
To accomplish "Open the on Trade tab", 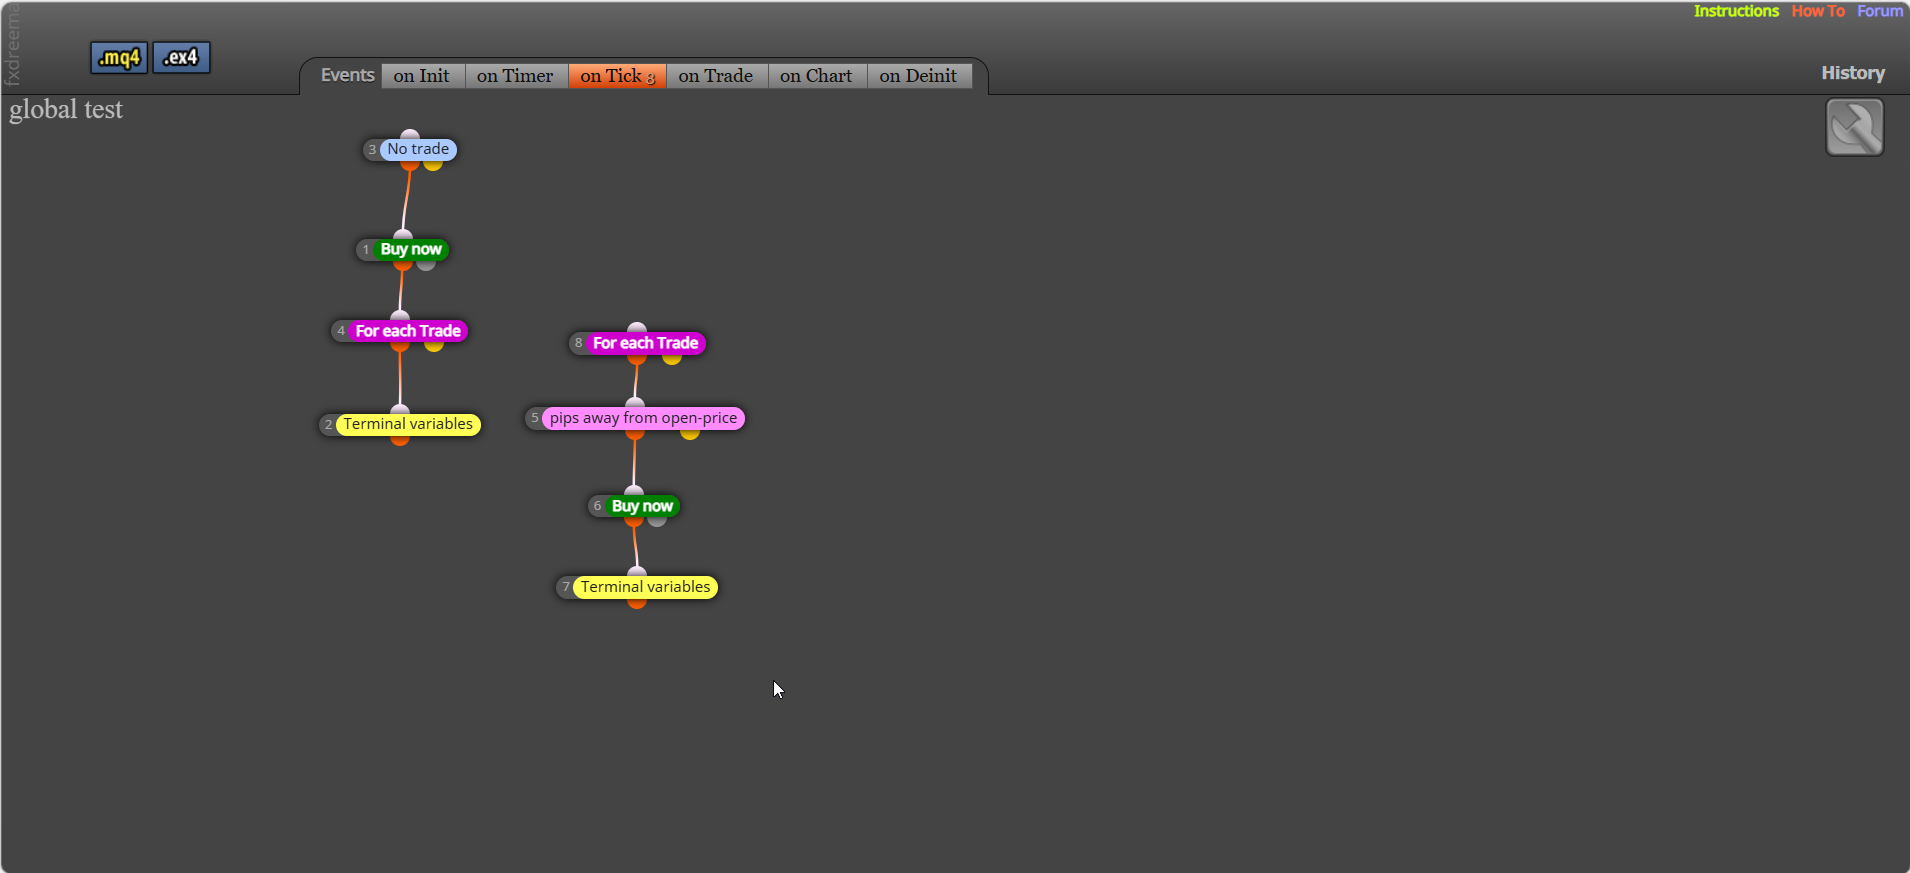I will pos(716,76).
